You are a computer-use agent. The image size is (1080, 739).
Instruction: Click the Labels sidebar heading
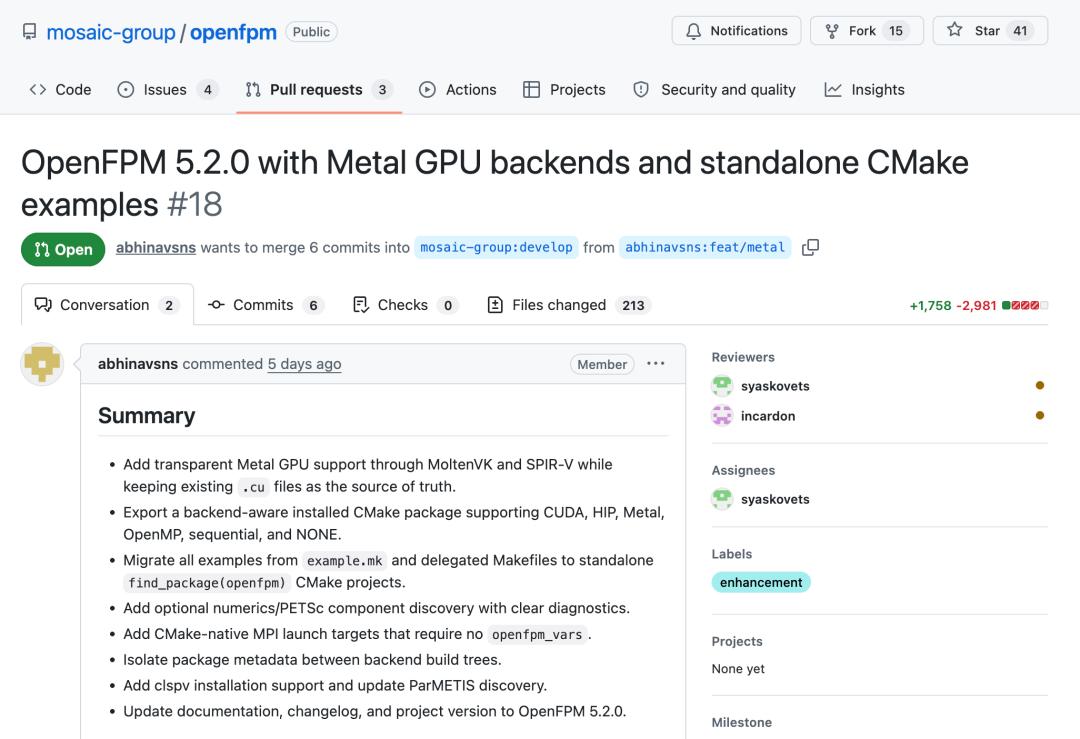coord(731,554)
